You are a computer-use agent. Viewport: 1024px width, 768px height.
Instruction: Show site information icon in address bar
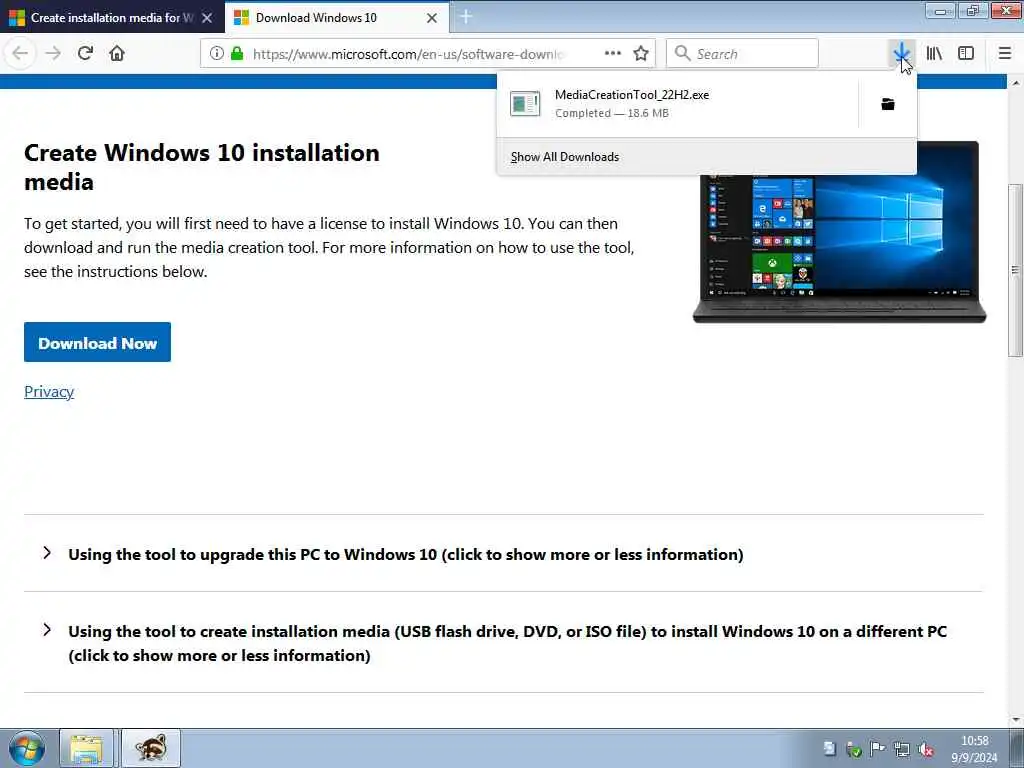pyautogui.click(x=217, y=54)
